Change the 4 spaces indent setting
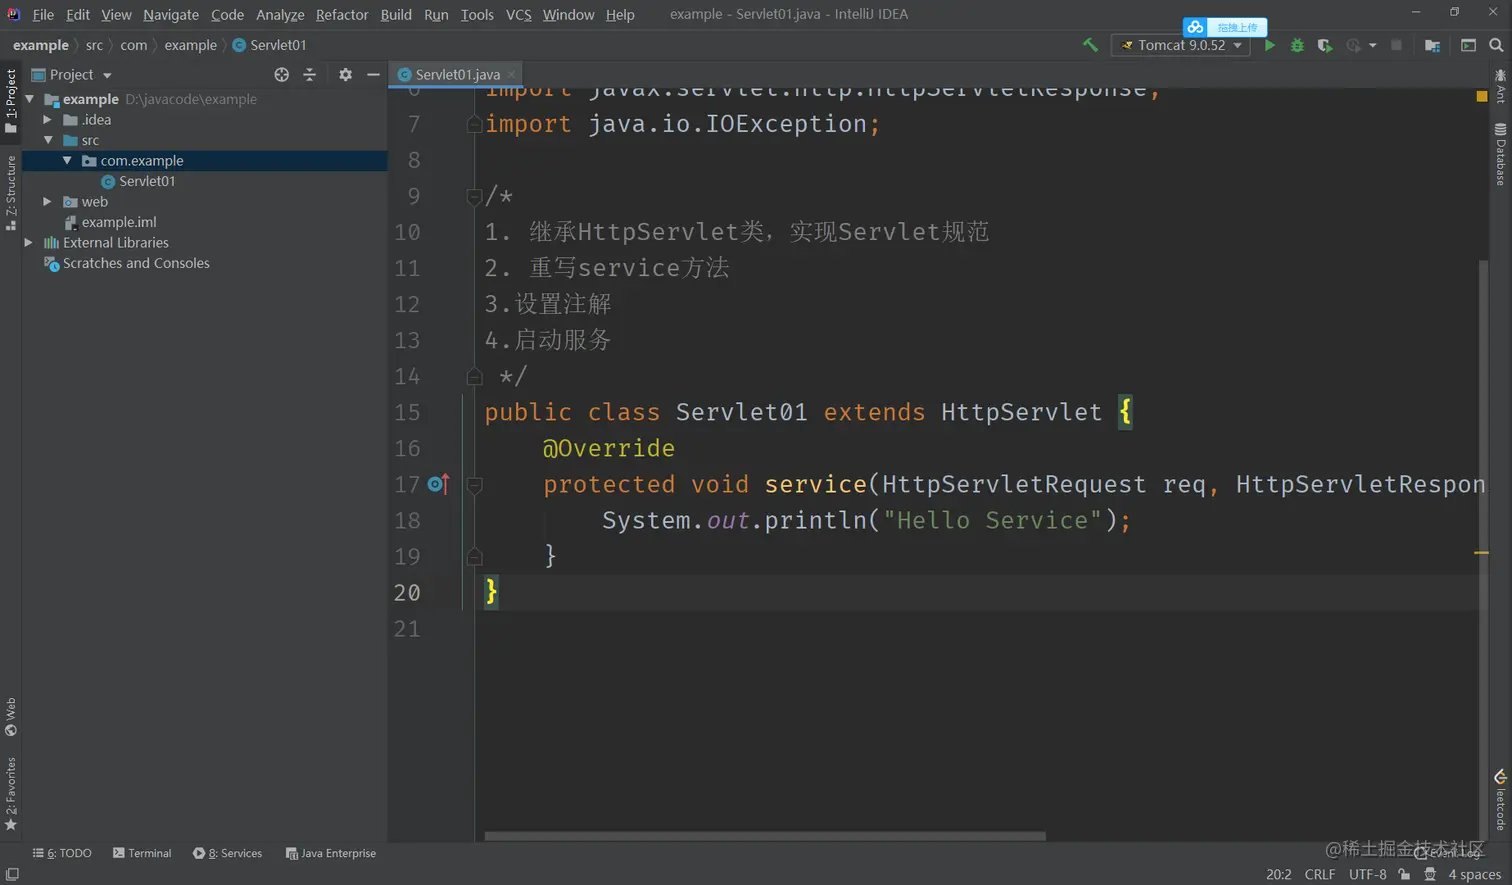Viewport: 1512px width, 885px height. 1475,874
